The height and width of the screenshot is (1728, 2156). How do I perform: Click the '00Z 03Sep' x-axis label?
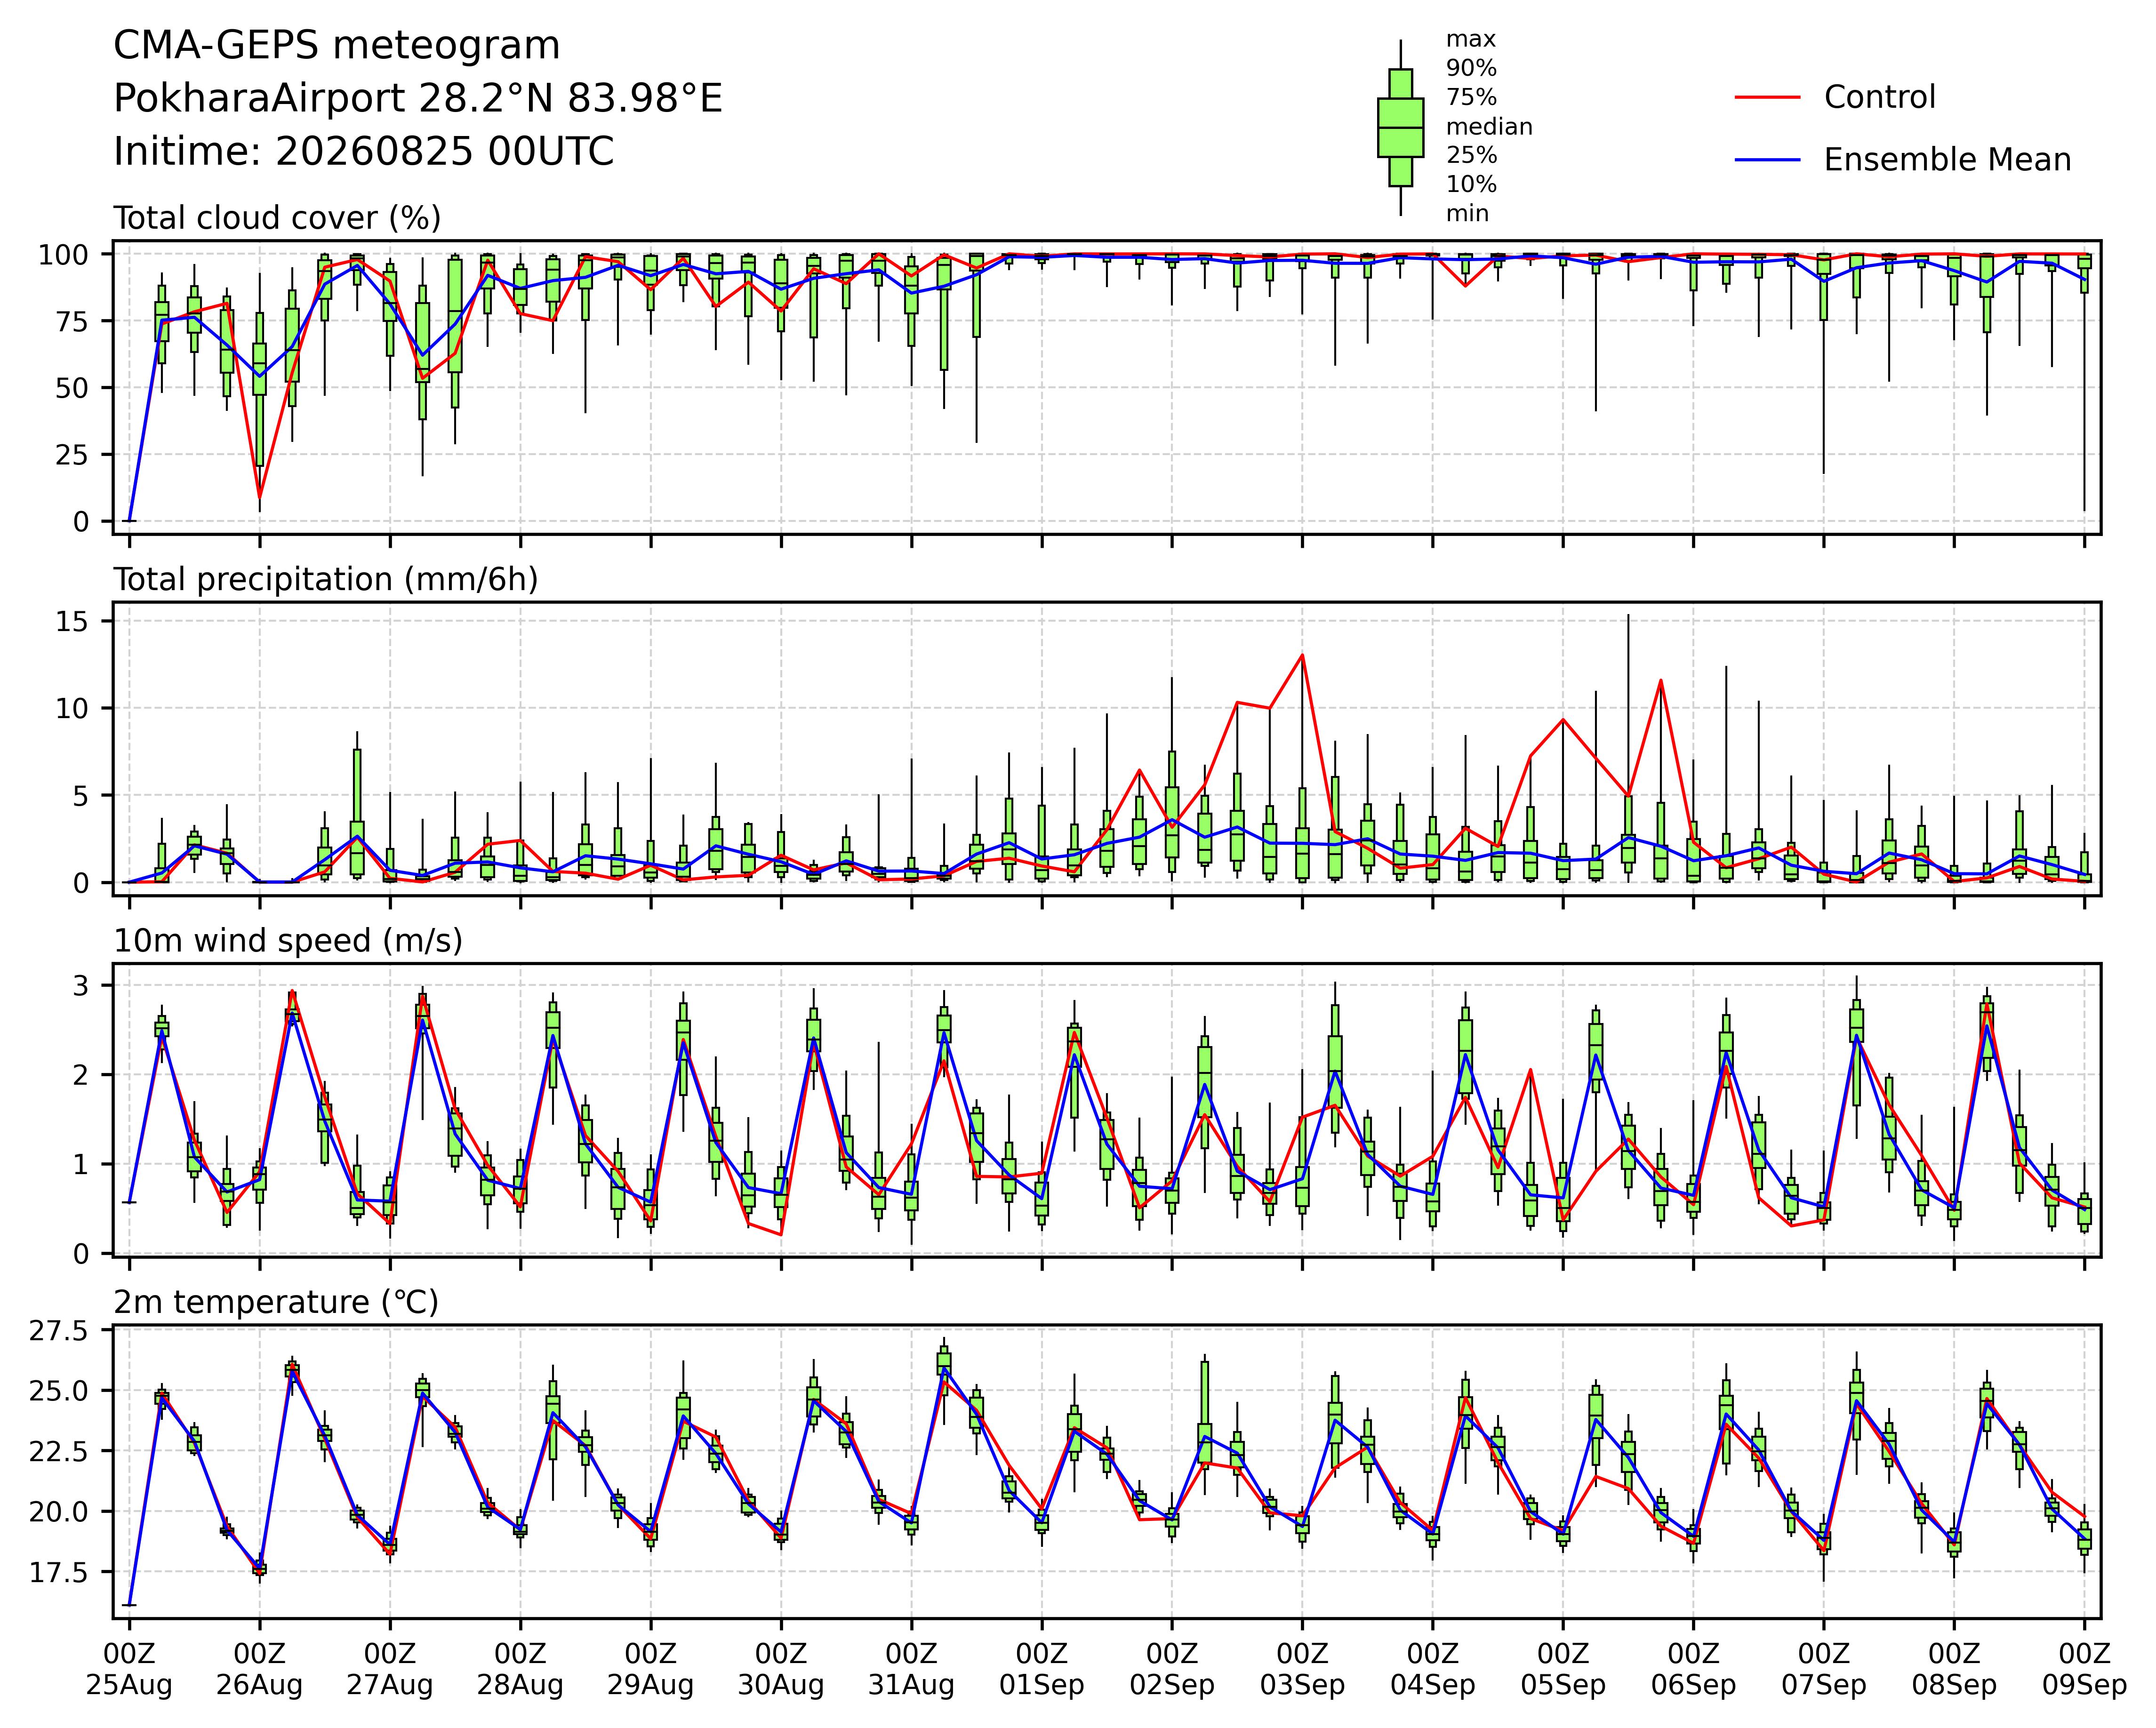pyautogui.click(x=1302, y=1669)
